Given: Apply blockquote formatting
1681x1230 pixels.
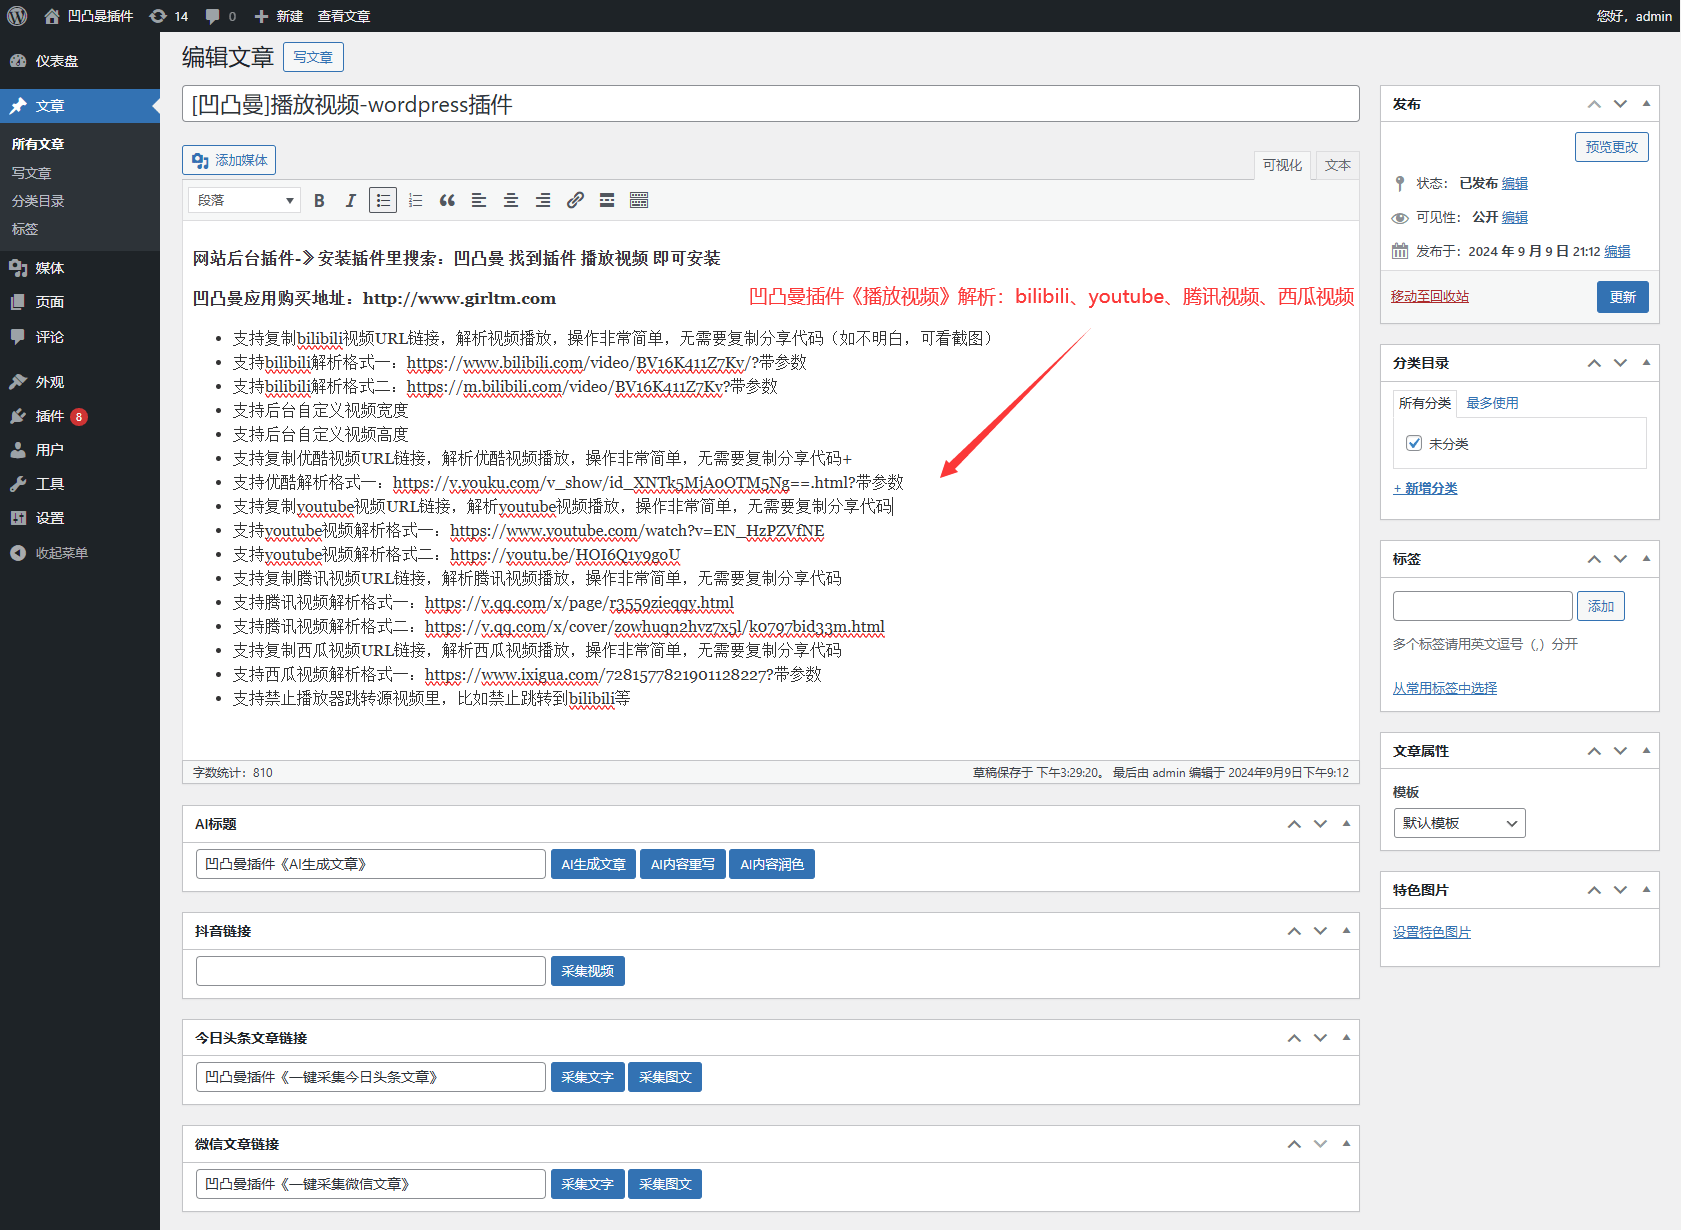Looking at the screenshot, I should [x=447, y=201].
